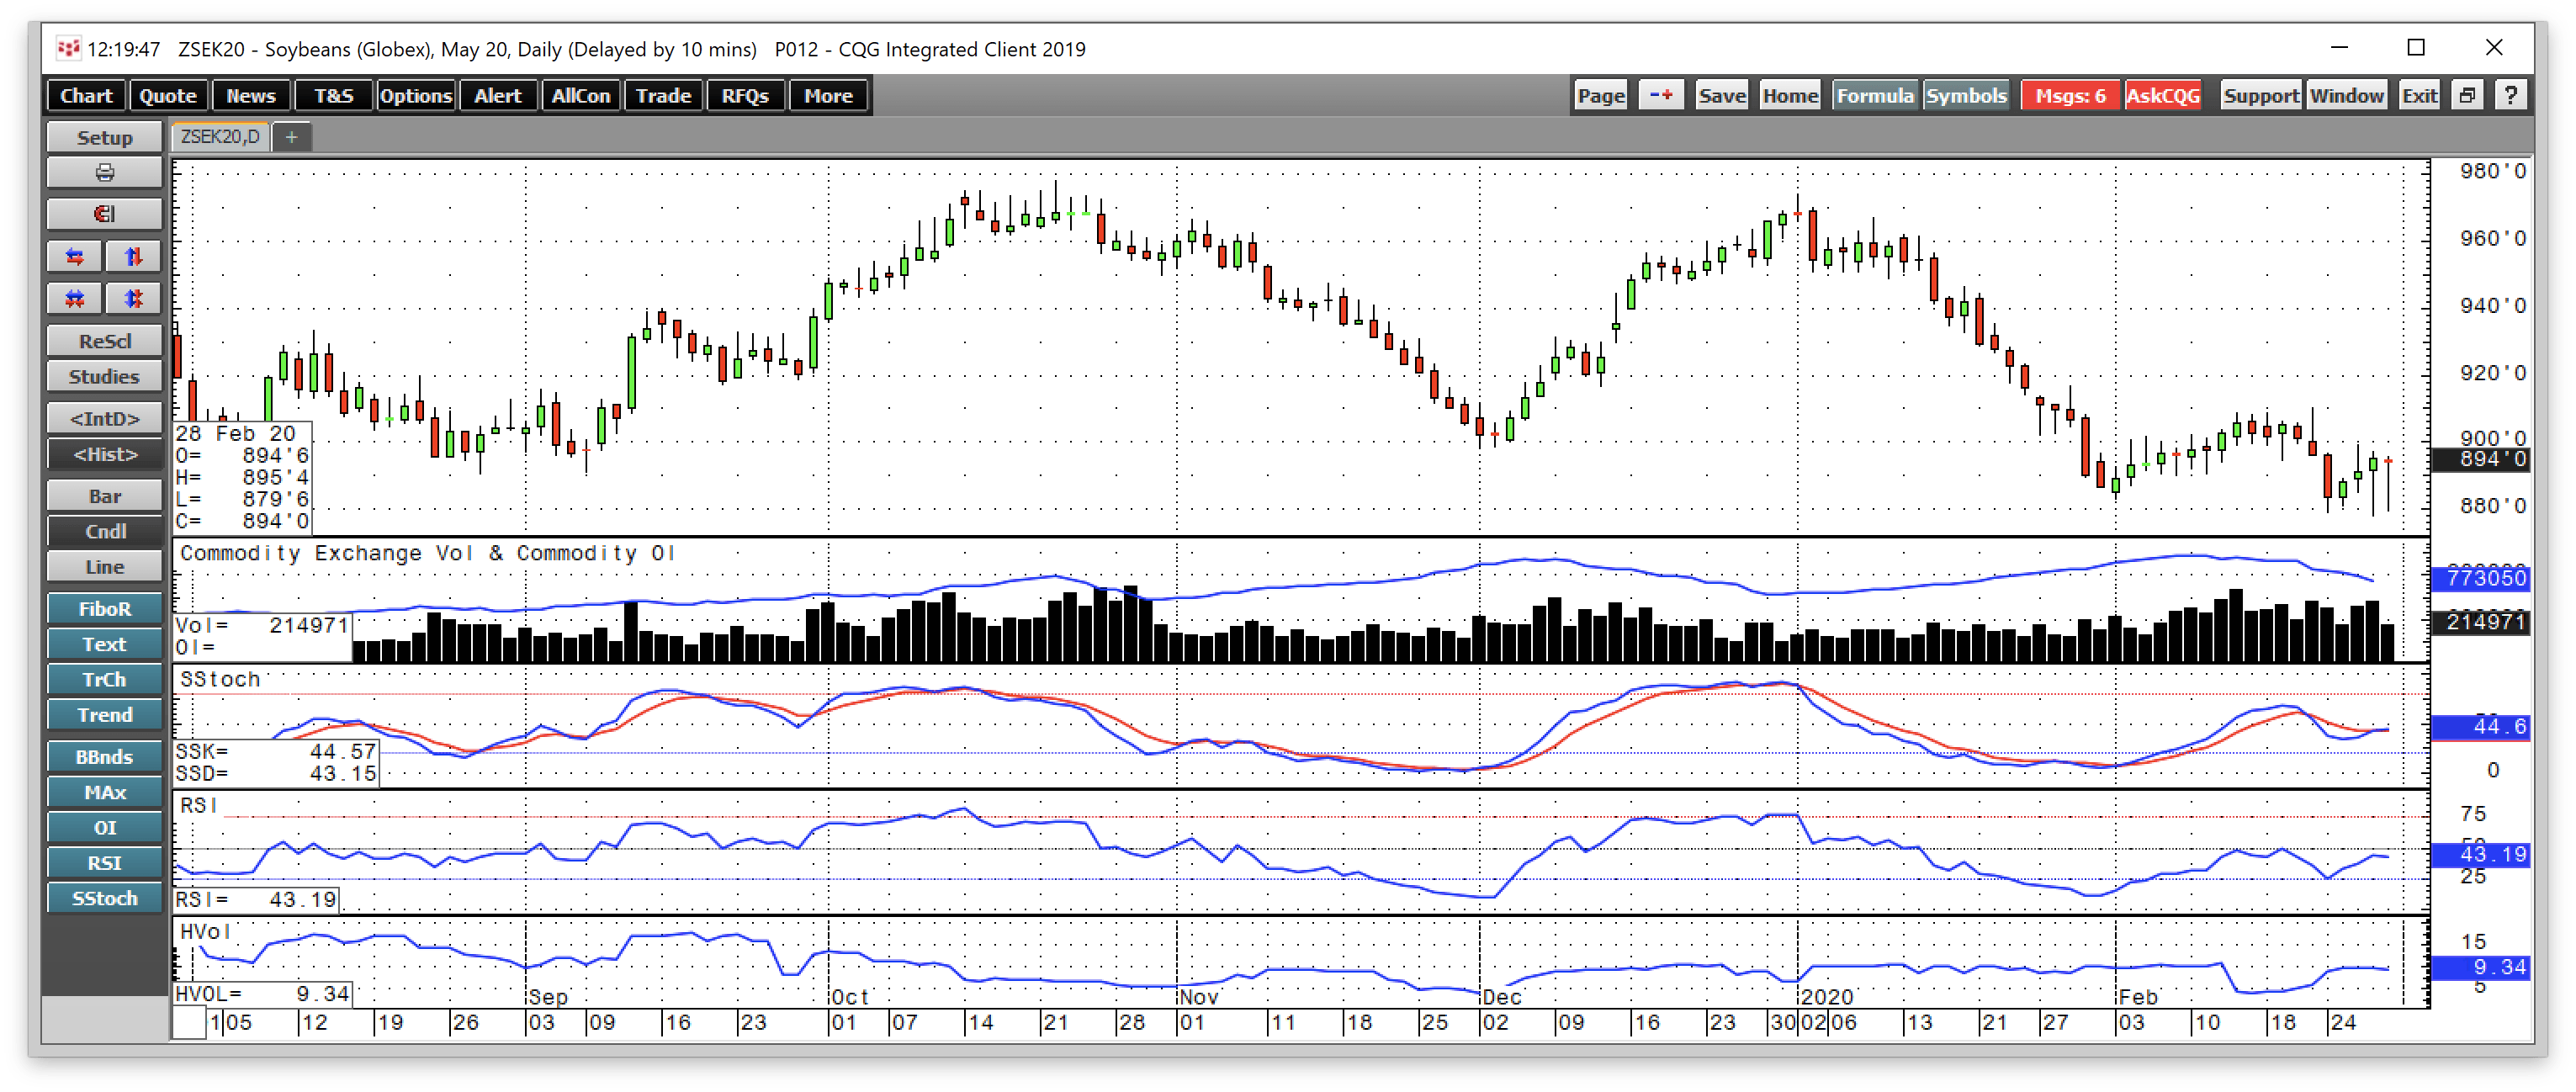The image size is (2576, 1092).
Task: Click the OHLC data box for 28 Feb 20
Action: click(243, 477)
